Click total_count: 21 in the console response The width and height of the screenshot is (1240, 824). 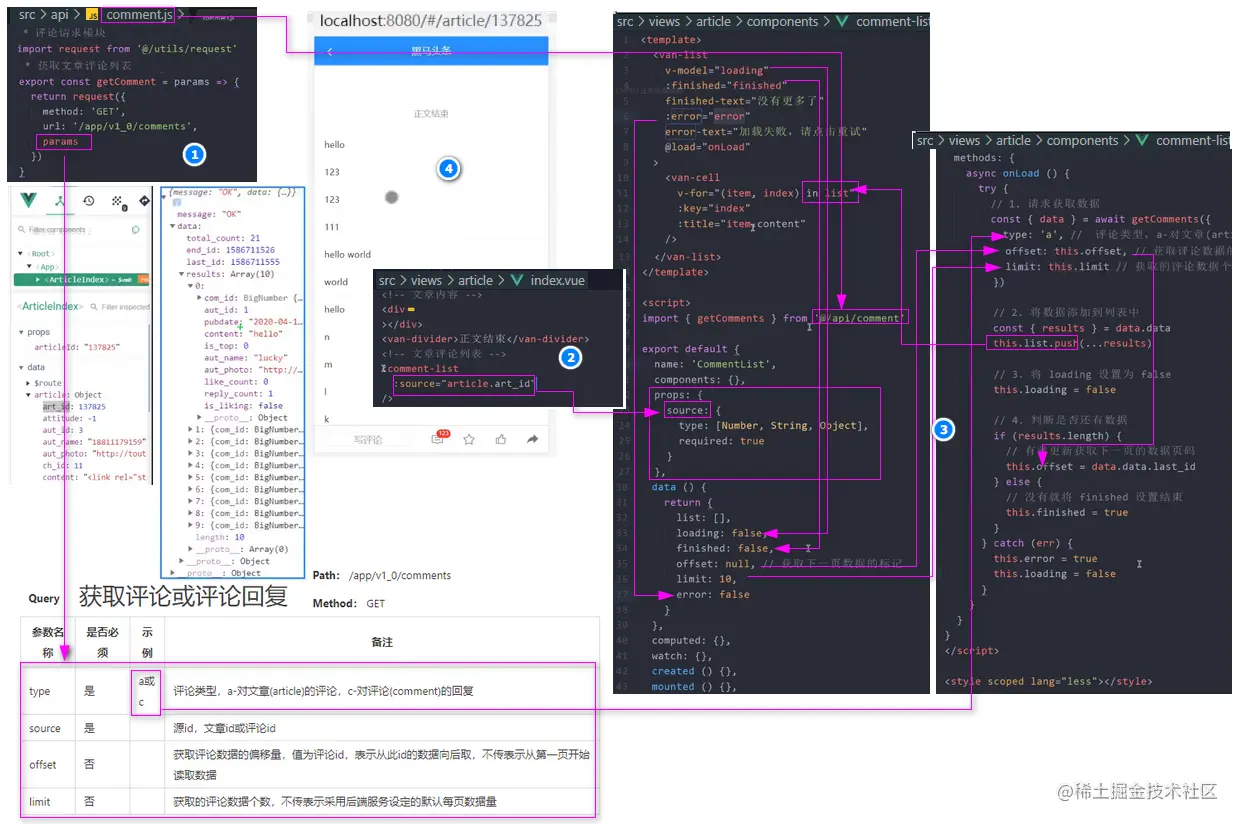[x=222, y=238]
